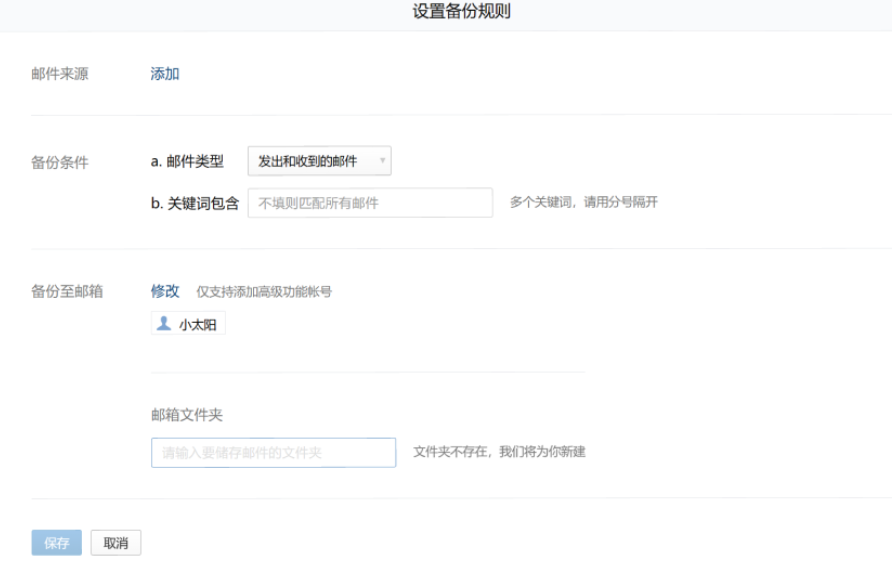The height and width of the screenshot is (571, 892).
Task: Click the 邮箱文件夹 heading
Action: 186,415
